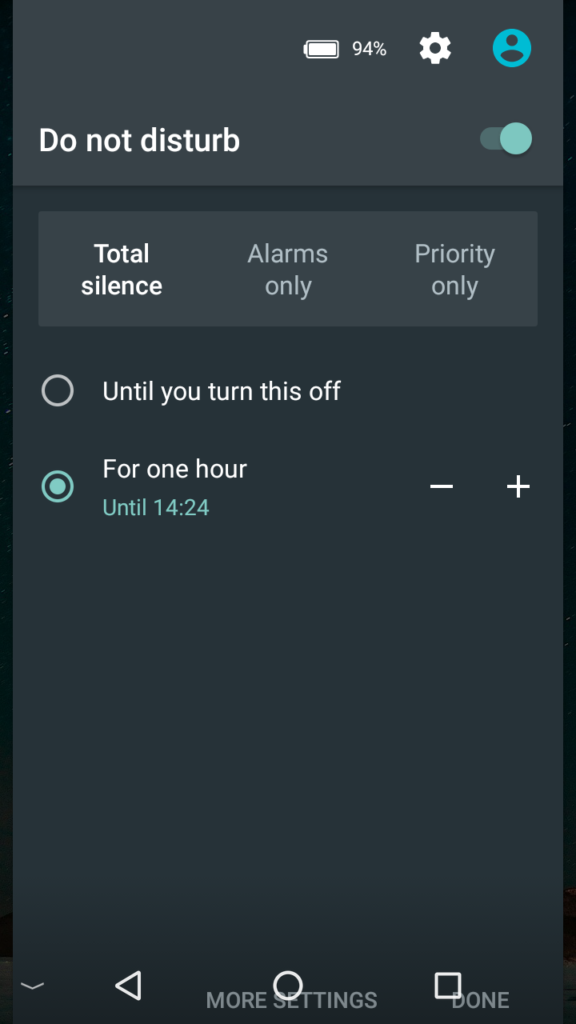Screen dimensions: 576x1024
Task: Tap the user profile avatar icon
Action: click(512, 48)
